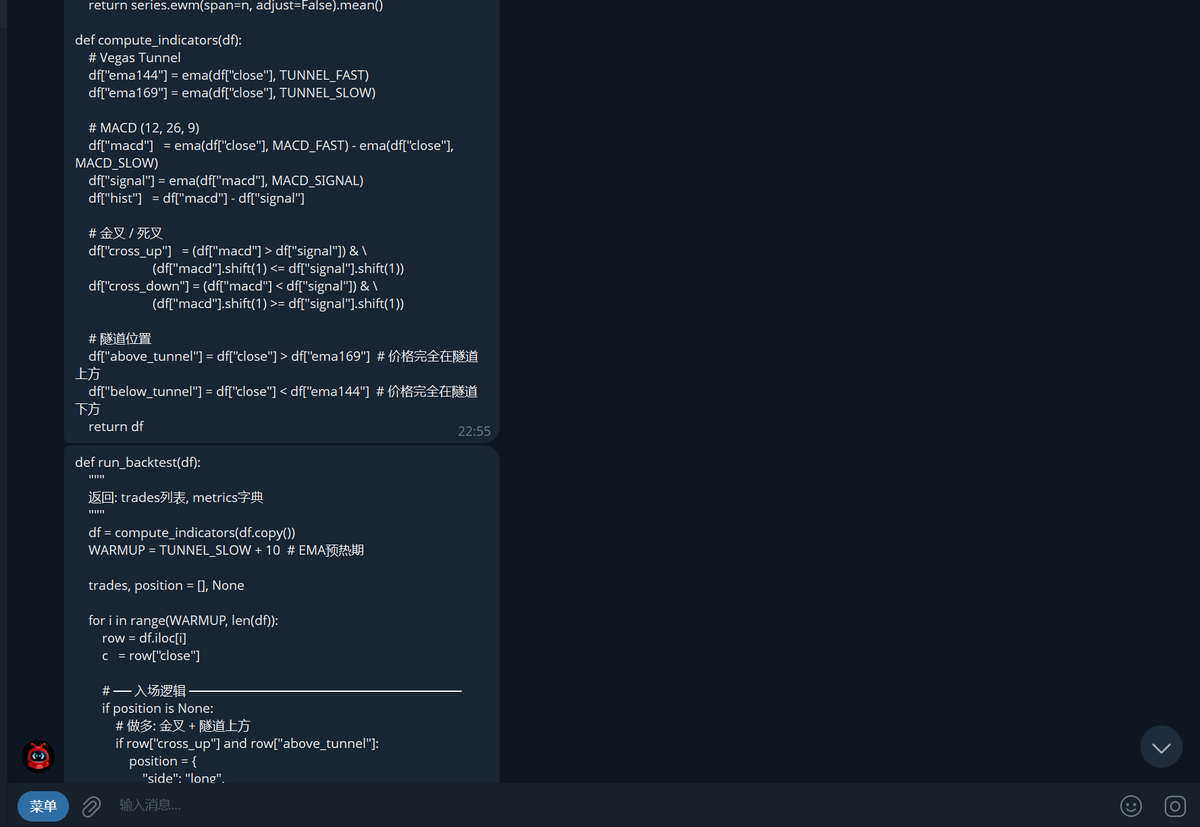Jump to latest messages with down-arrow button
The image size is (1200, 827).
click(x=1161, y=747)
